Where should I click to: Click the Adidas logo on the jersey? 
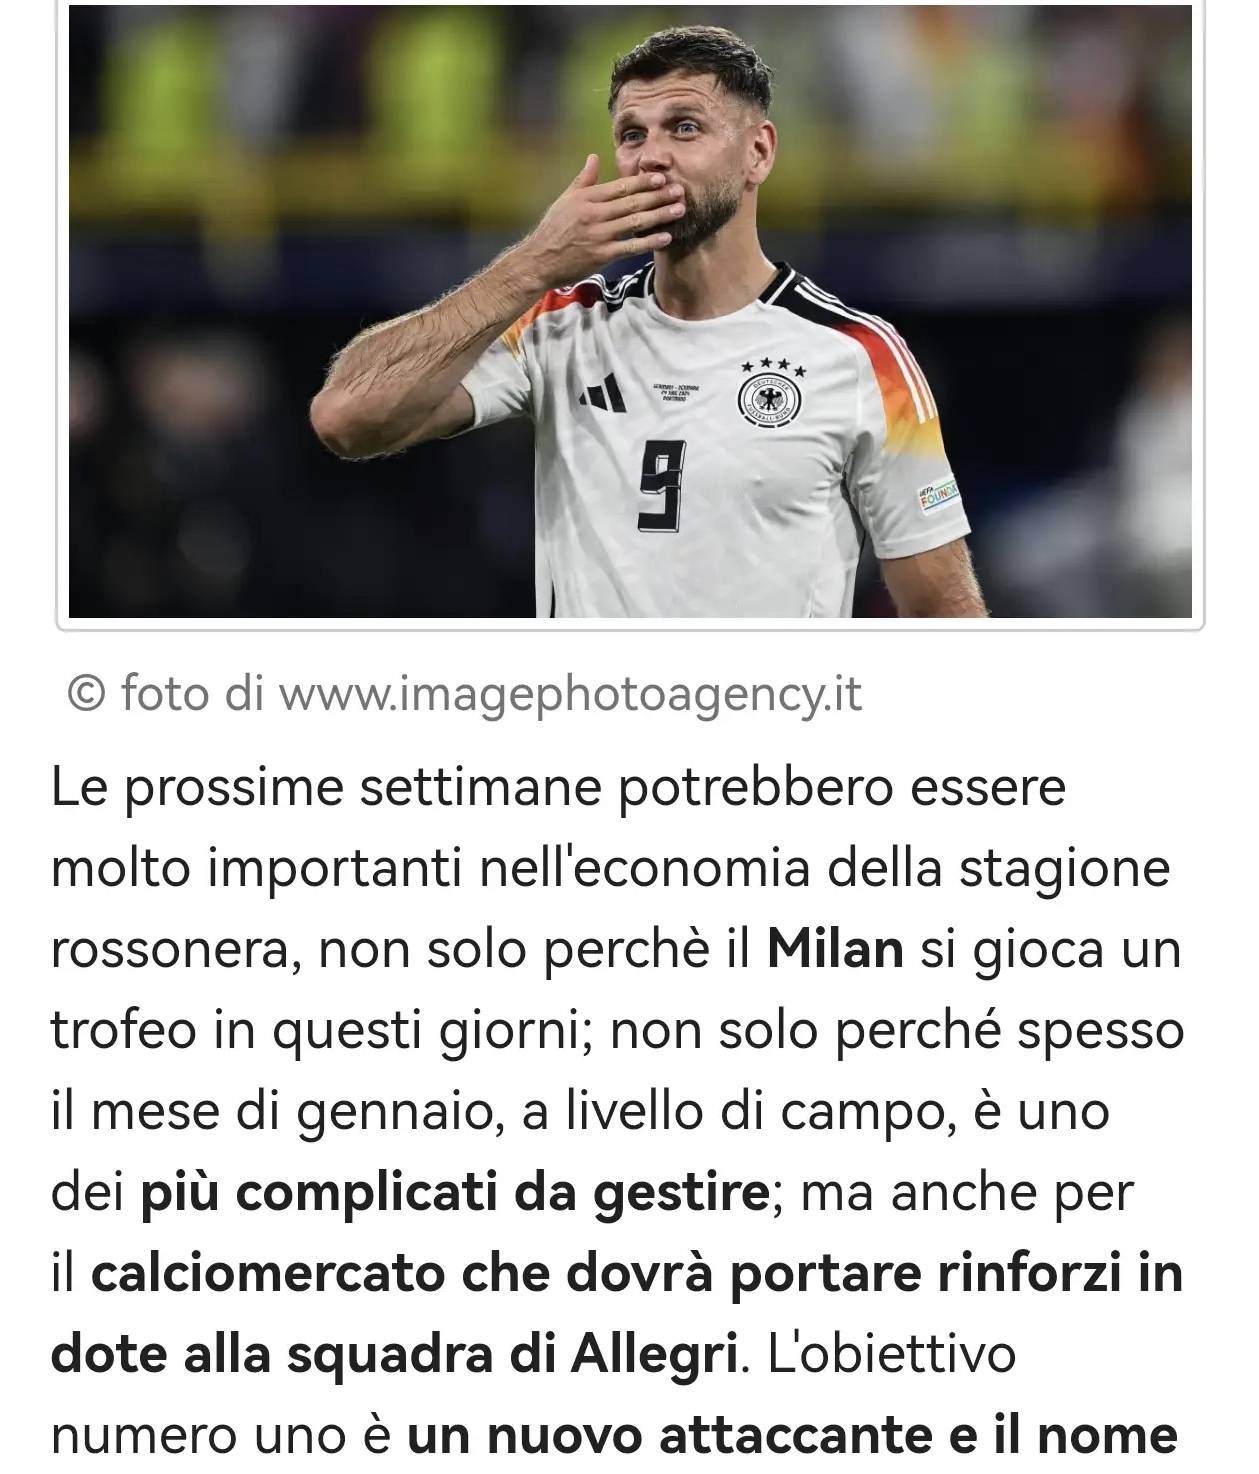(x=604, y=395)
